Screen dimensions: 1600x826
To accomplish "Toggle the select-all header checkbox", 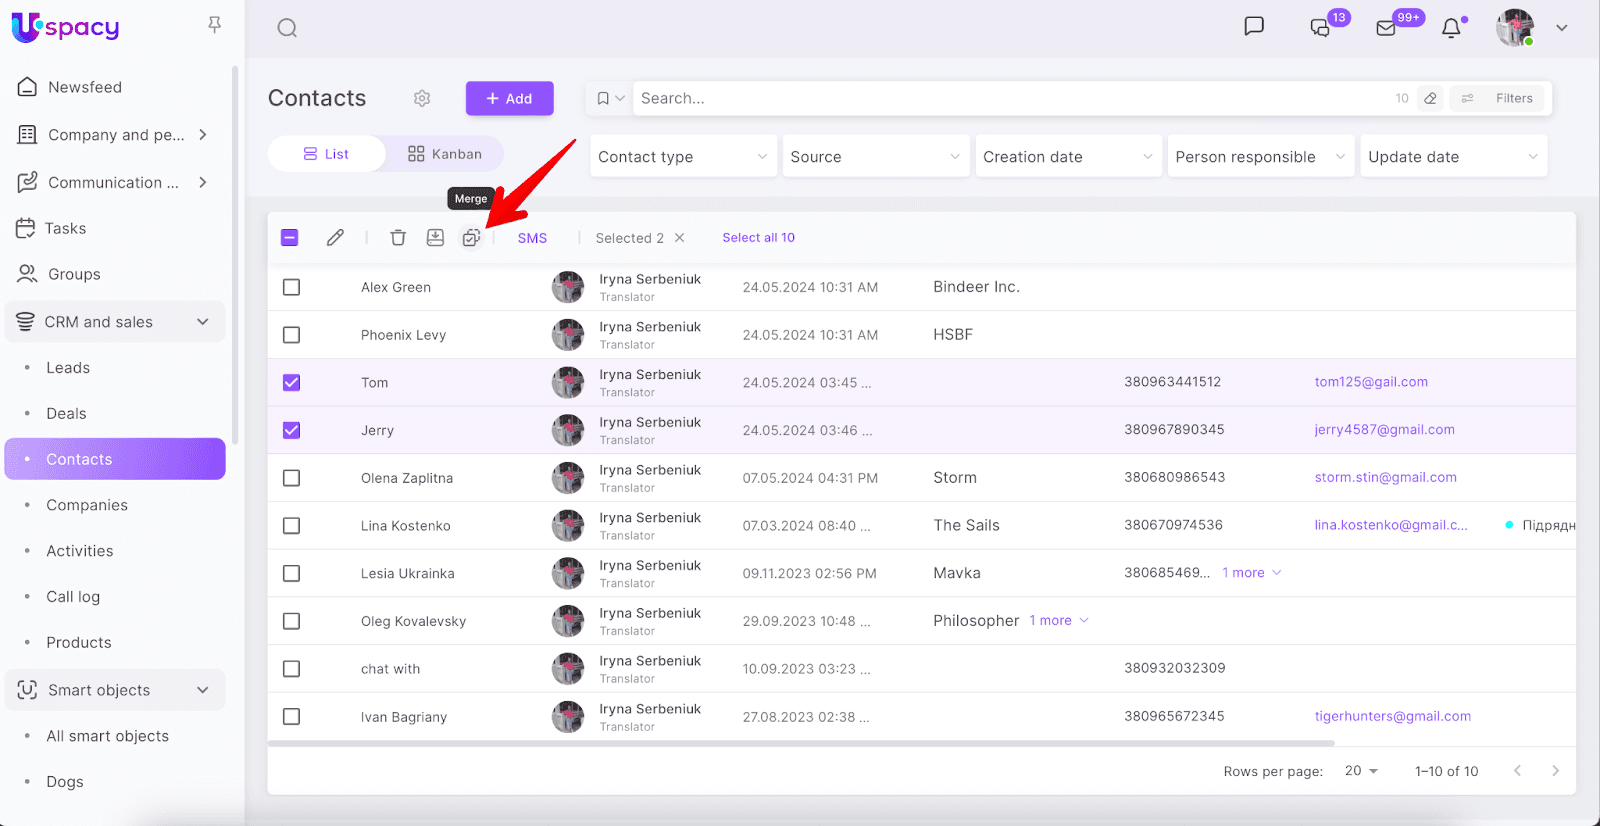I will [290, 238].
